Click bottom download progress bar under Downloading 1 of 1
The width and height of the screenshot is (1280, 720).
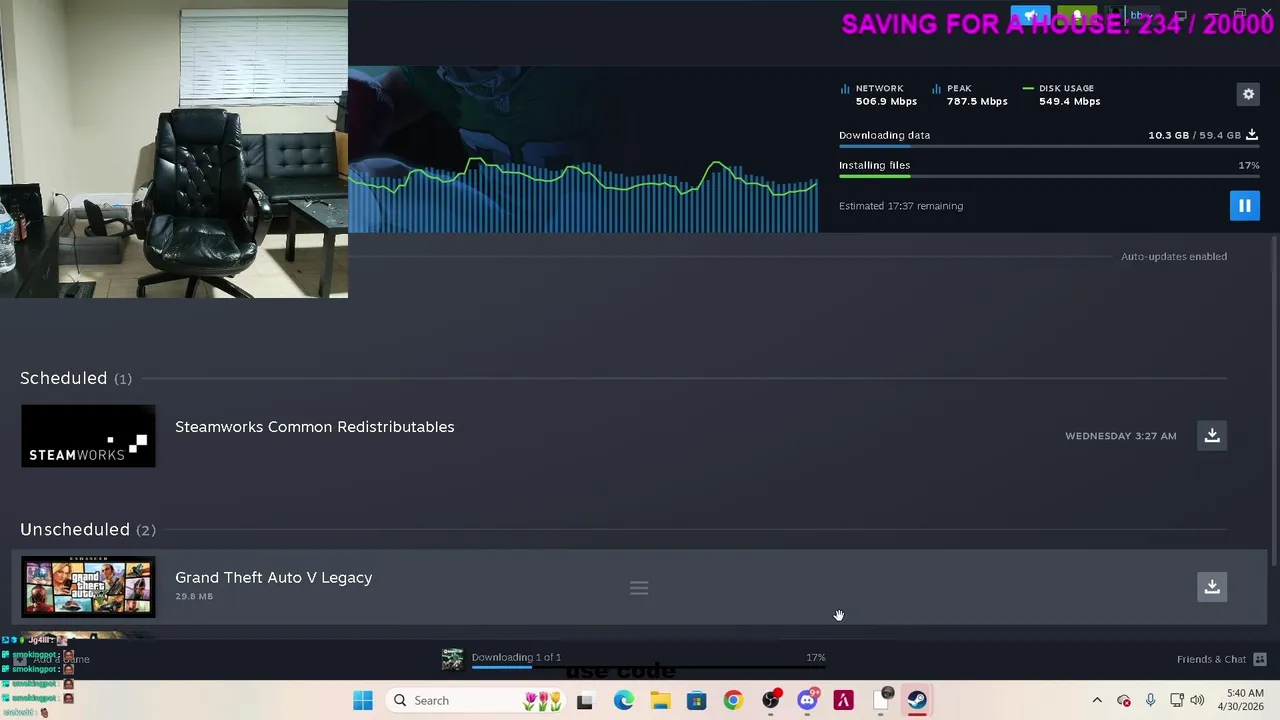648,668
